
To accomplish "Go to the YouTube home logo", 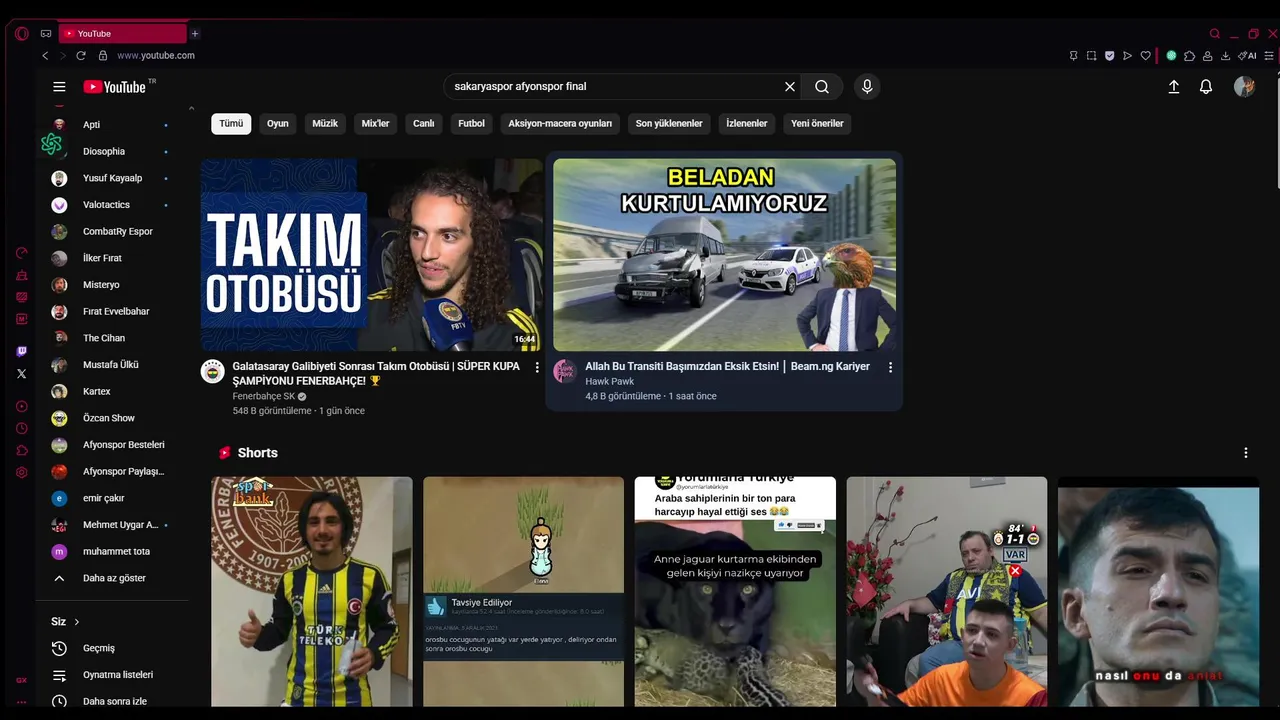I will tap(115, 87).
